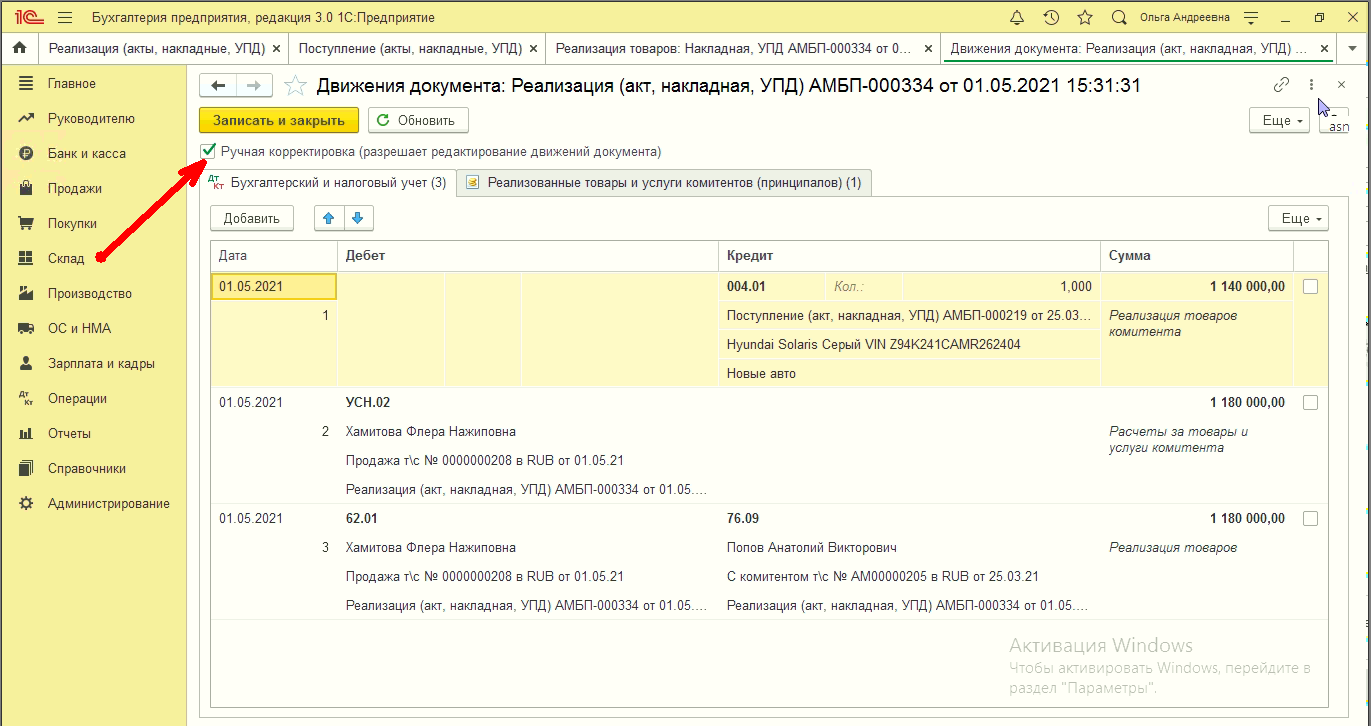Add this document to favorites star
The height and width of the screenshot is (726, 1371).
pyautogui.click(x=295, y=86)
